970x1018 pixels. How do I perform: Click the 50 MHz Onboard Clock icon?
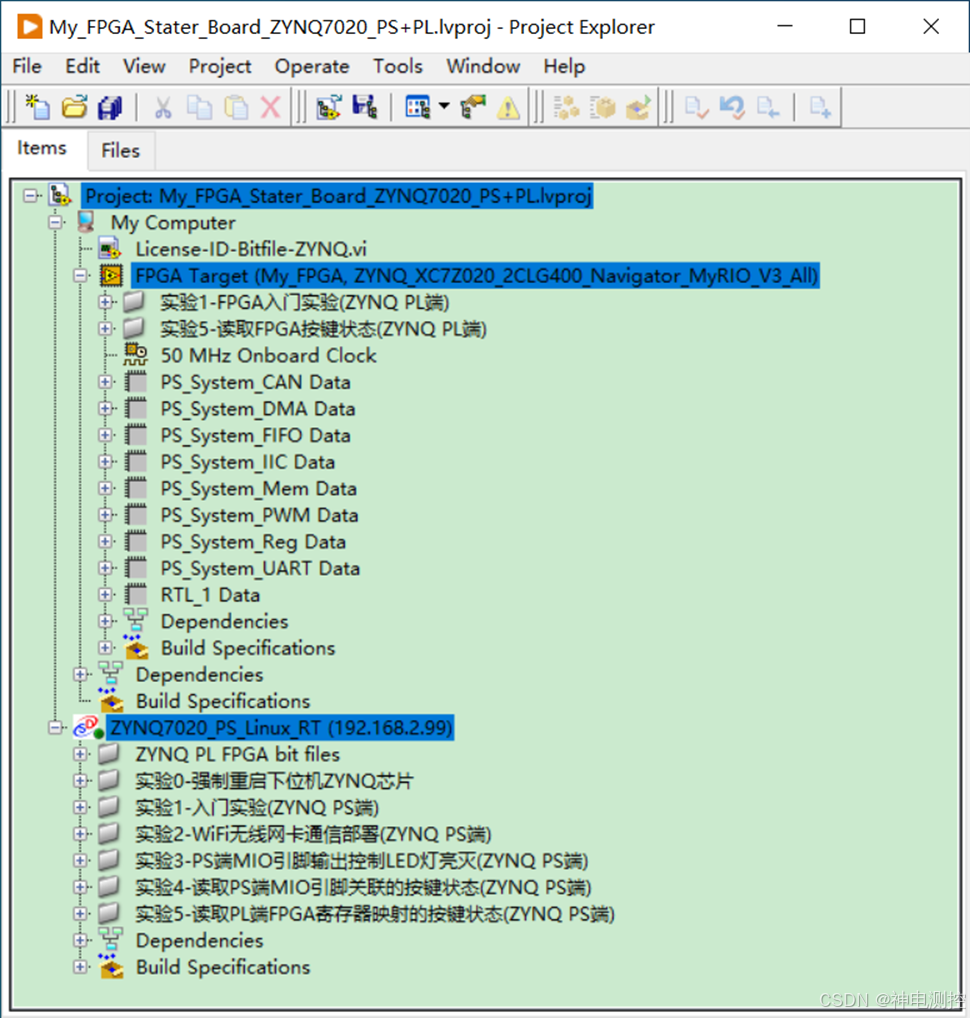coord(135,355)
